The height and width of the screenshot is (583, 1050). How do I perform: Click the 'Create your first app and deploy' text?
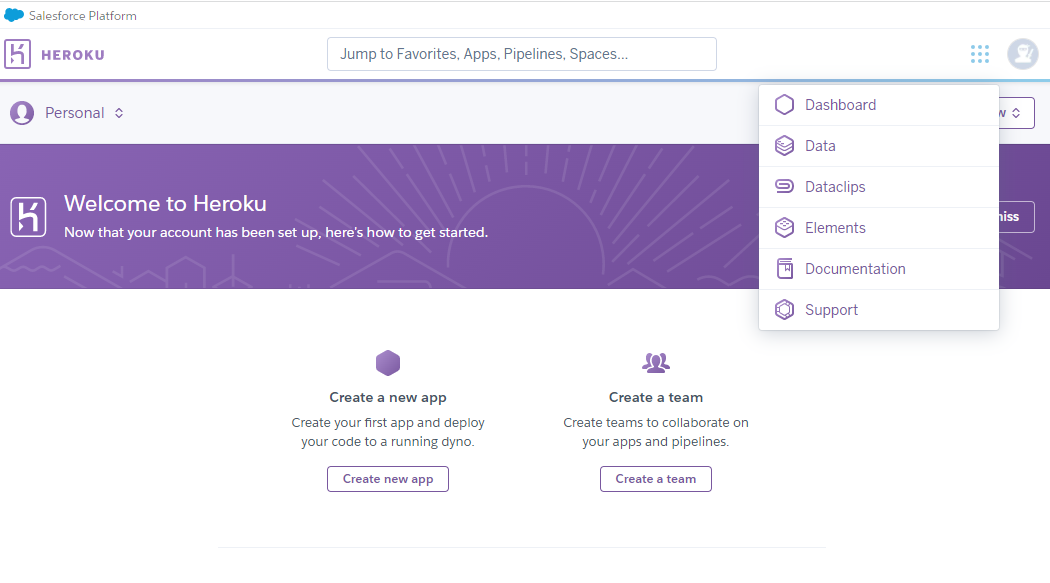(388, 422)
